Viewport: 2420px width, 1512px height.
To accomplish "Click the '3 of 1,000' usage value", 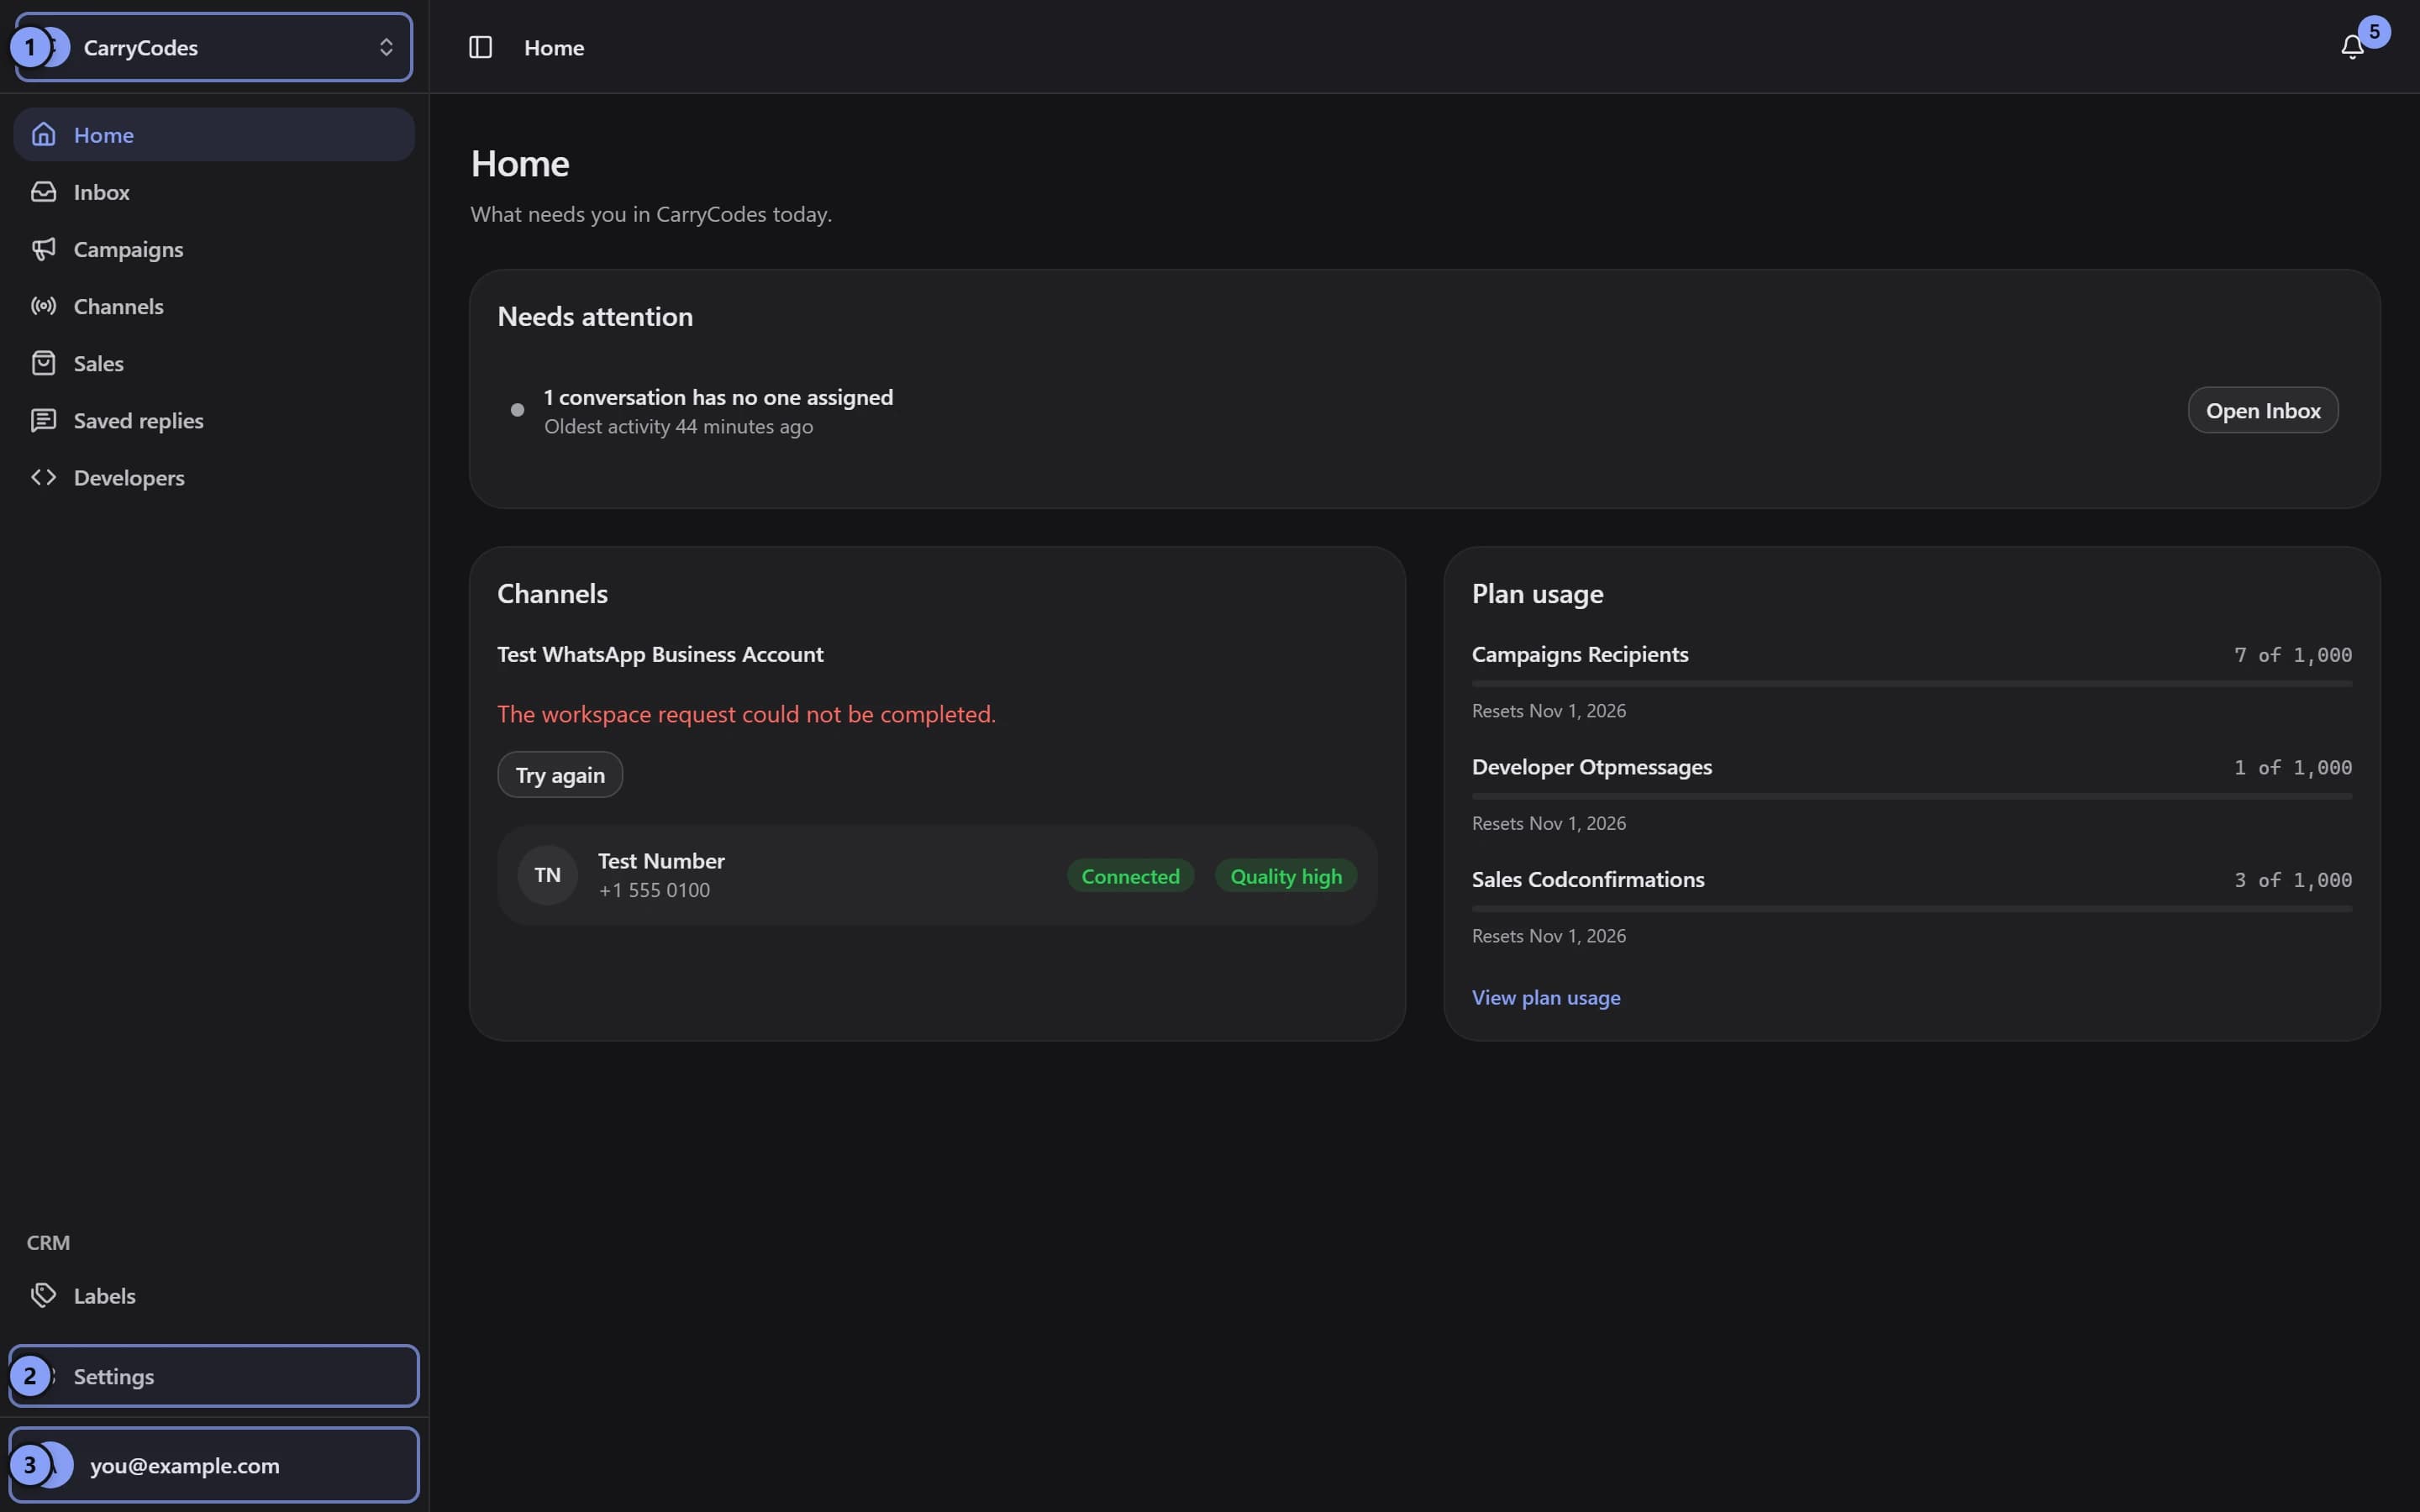I will click(2293, 880).
